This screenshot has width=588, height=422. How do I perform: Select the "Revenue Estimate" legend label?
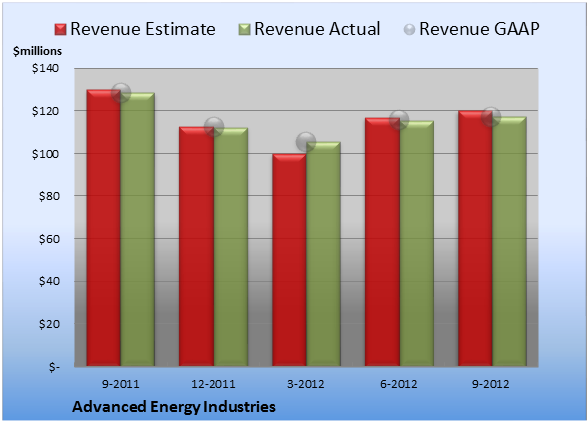click(x=143, y=29)
